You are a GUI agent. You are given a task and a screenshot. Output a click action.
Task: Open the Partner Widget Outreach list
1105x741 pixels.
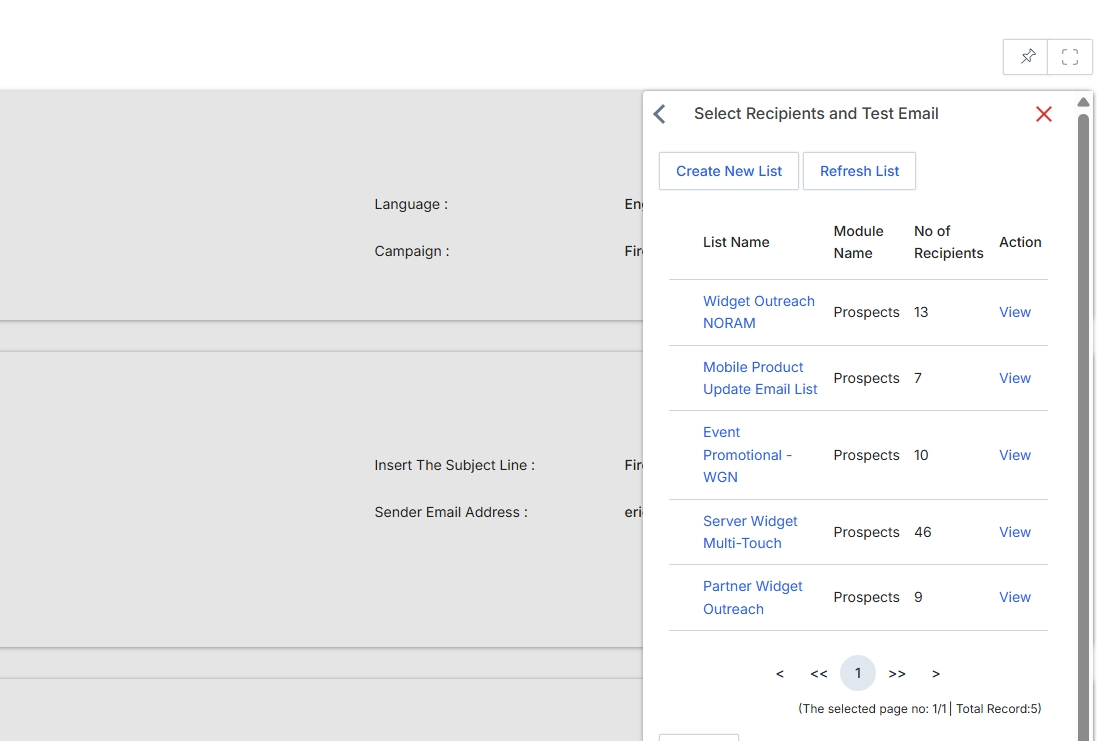coord(752,597)
